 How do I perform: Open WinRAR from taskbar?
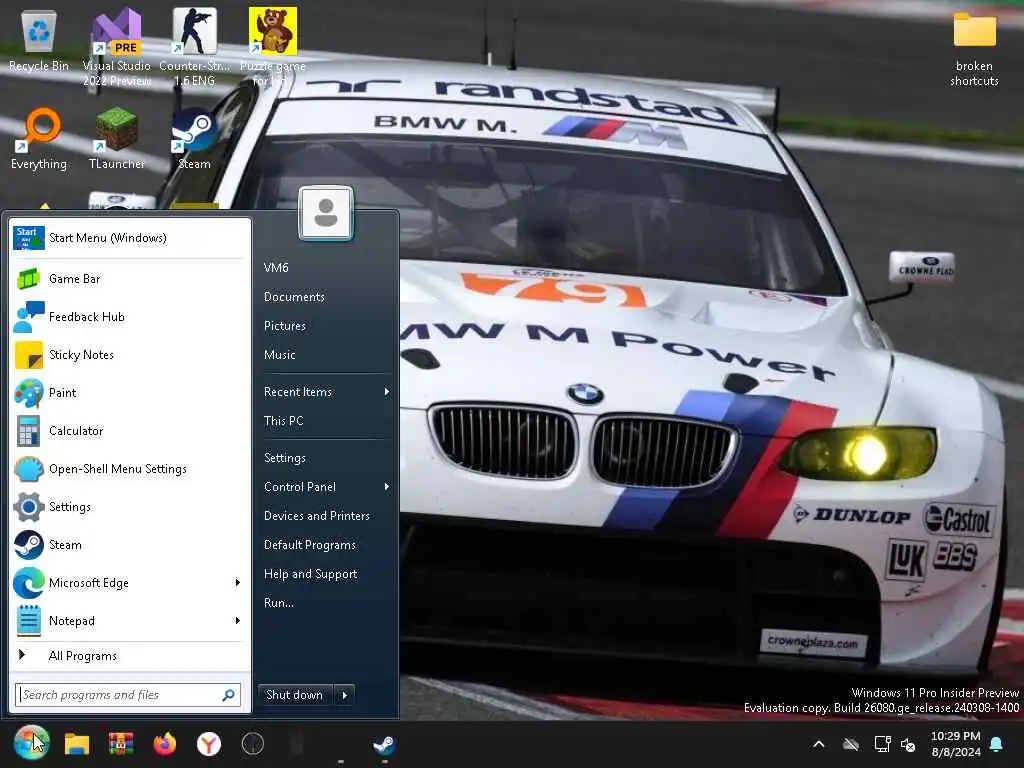tap(121, 744)
